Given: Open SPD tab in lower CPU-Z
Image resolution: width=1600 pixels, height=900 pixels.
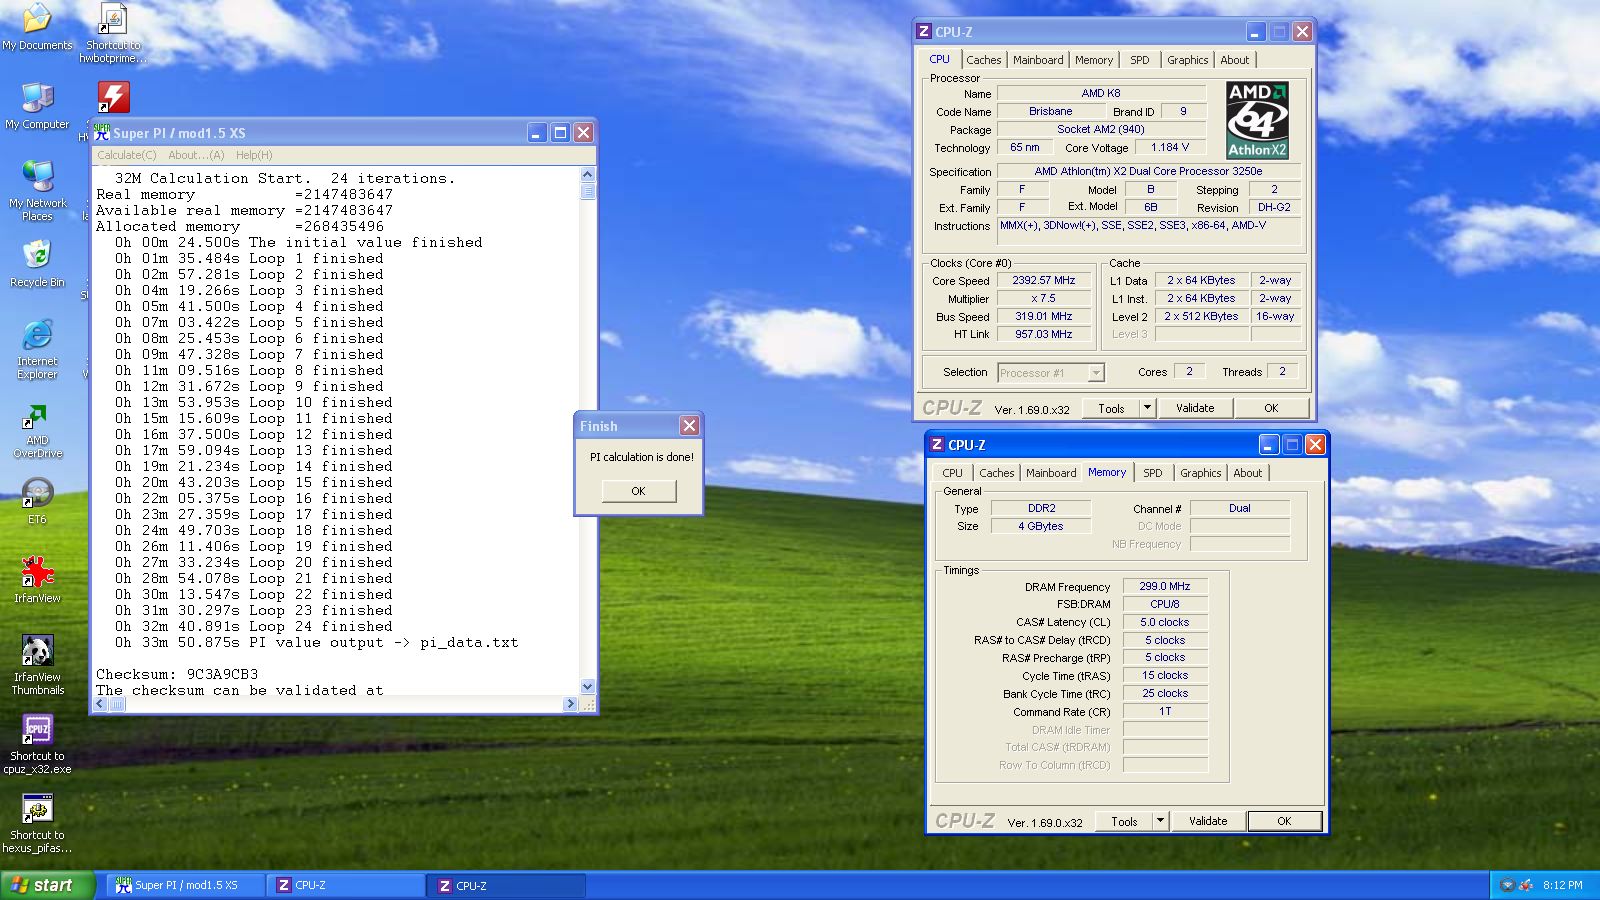Looking at the screenshot, I should 1153,473.
